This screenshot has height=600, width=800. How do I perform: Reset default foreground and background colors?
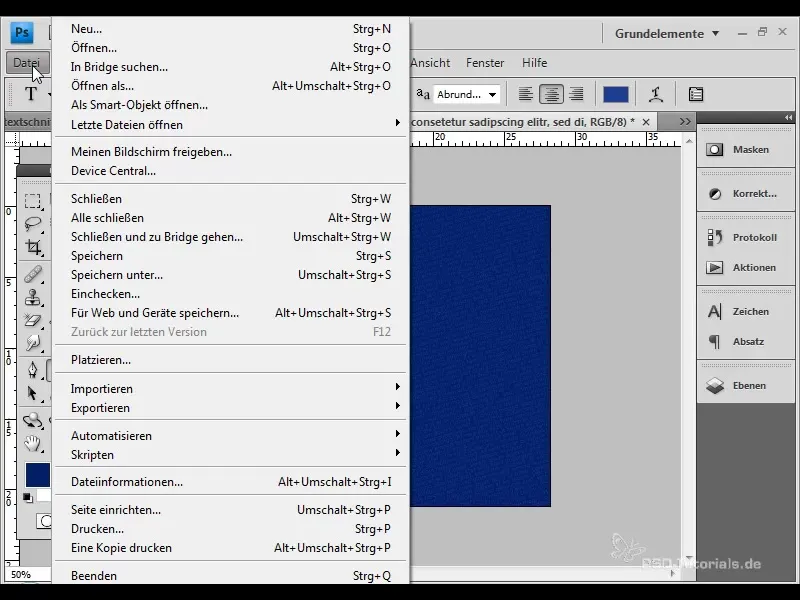(28, 497)
